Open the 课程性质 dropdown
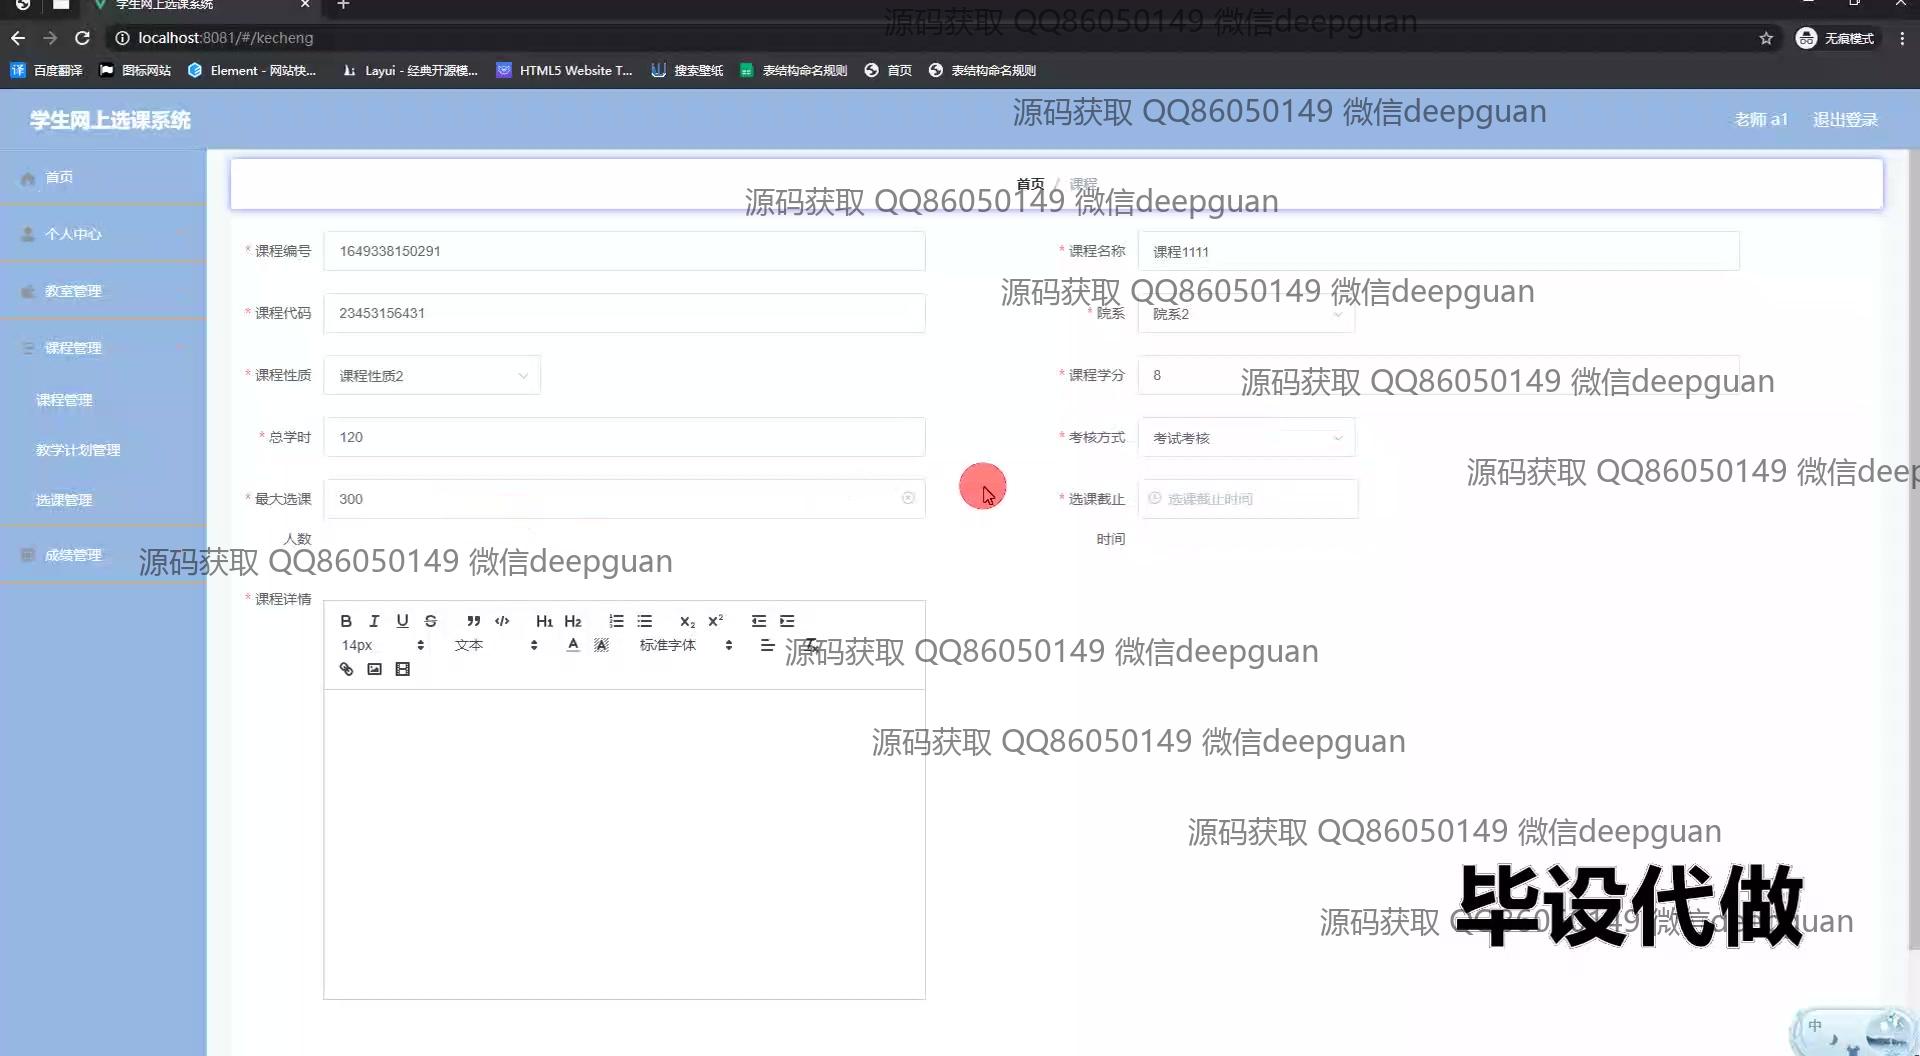This screenshot has width=1920, height=1056. [432, 376]
